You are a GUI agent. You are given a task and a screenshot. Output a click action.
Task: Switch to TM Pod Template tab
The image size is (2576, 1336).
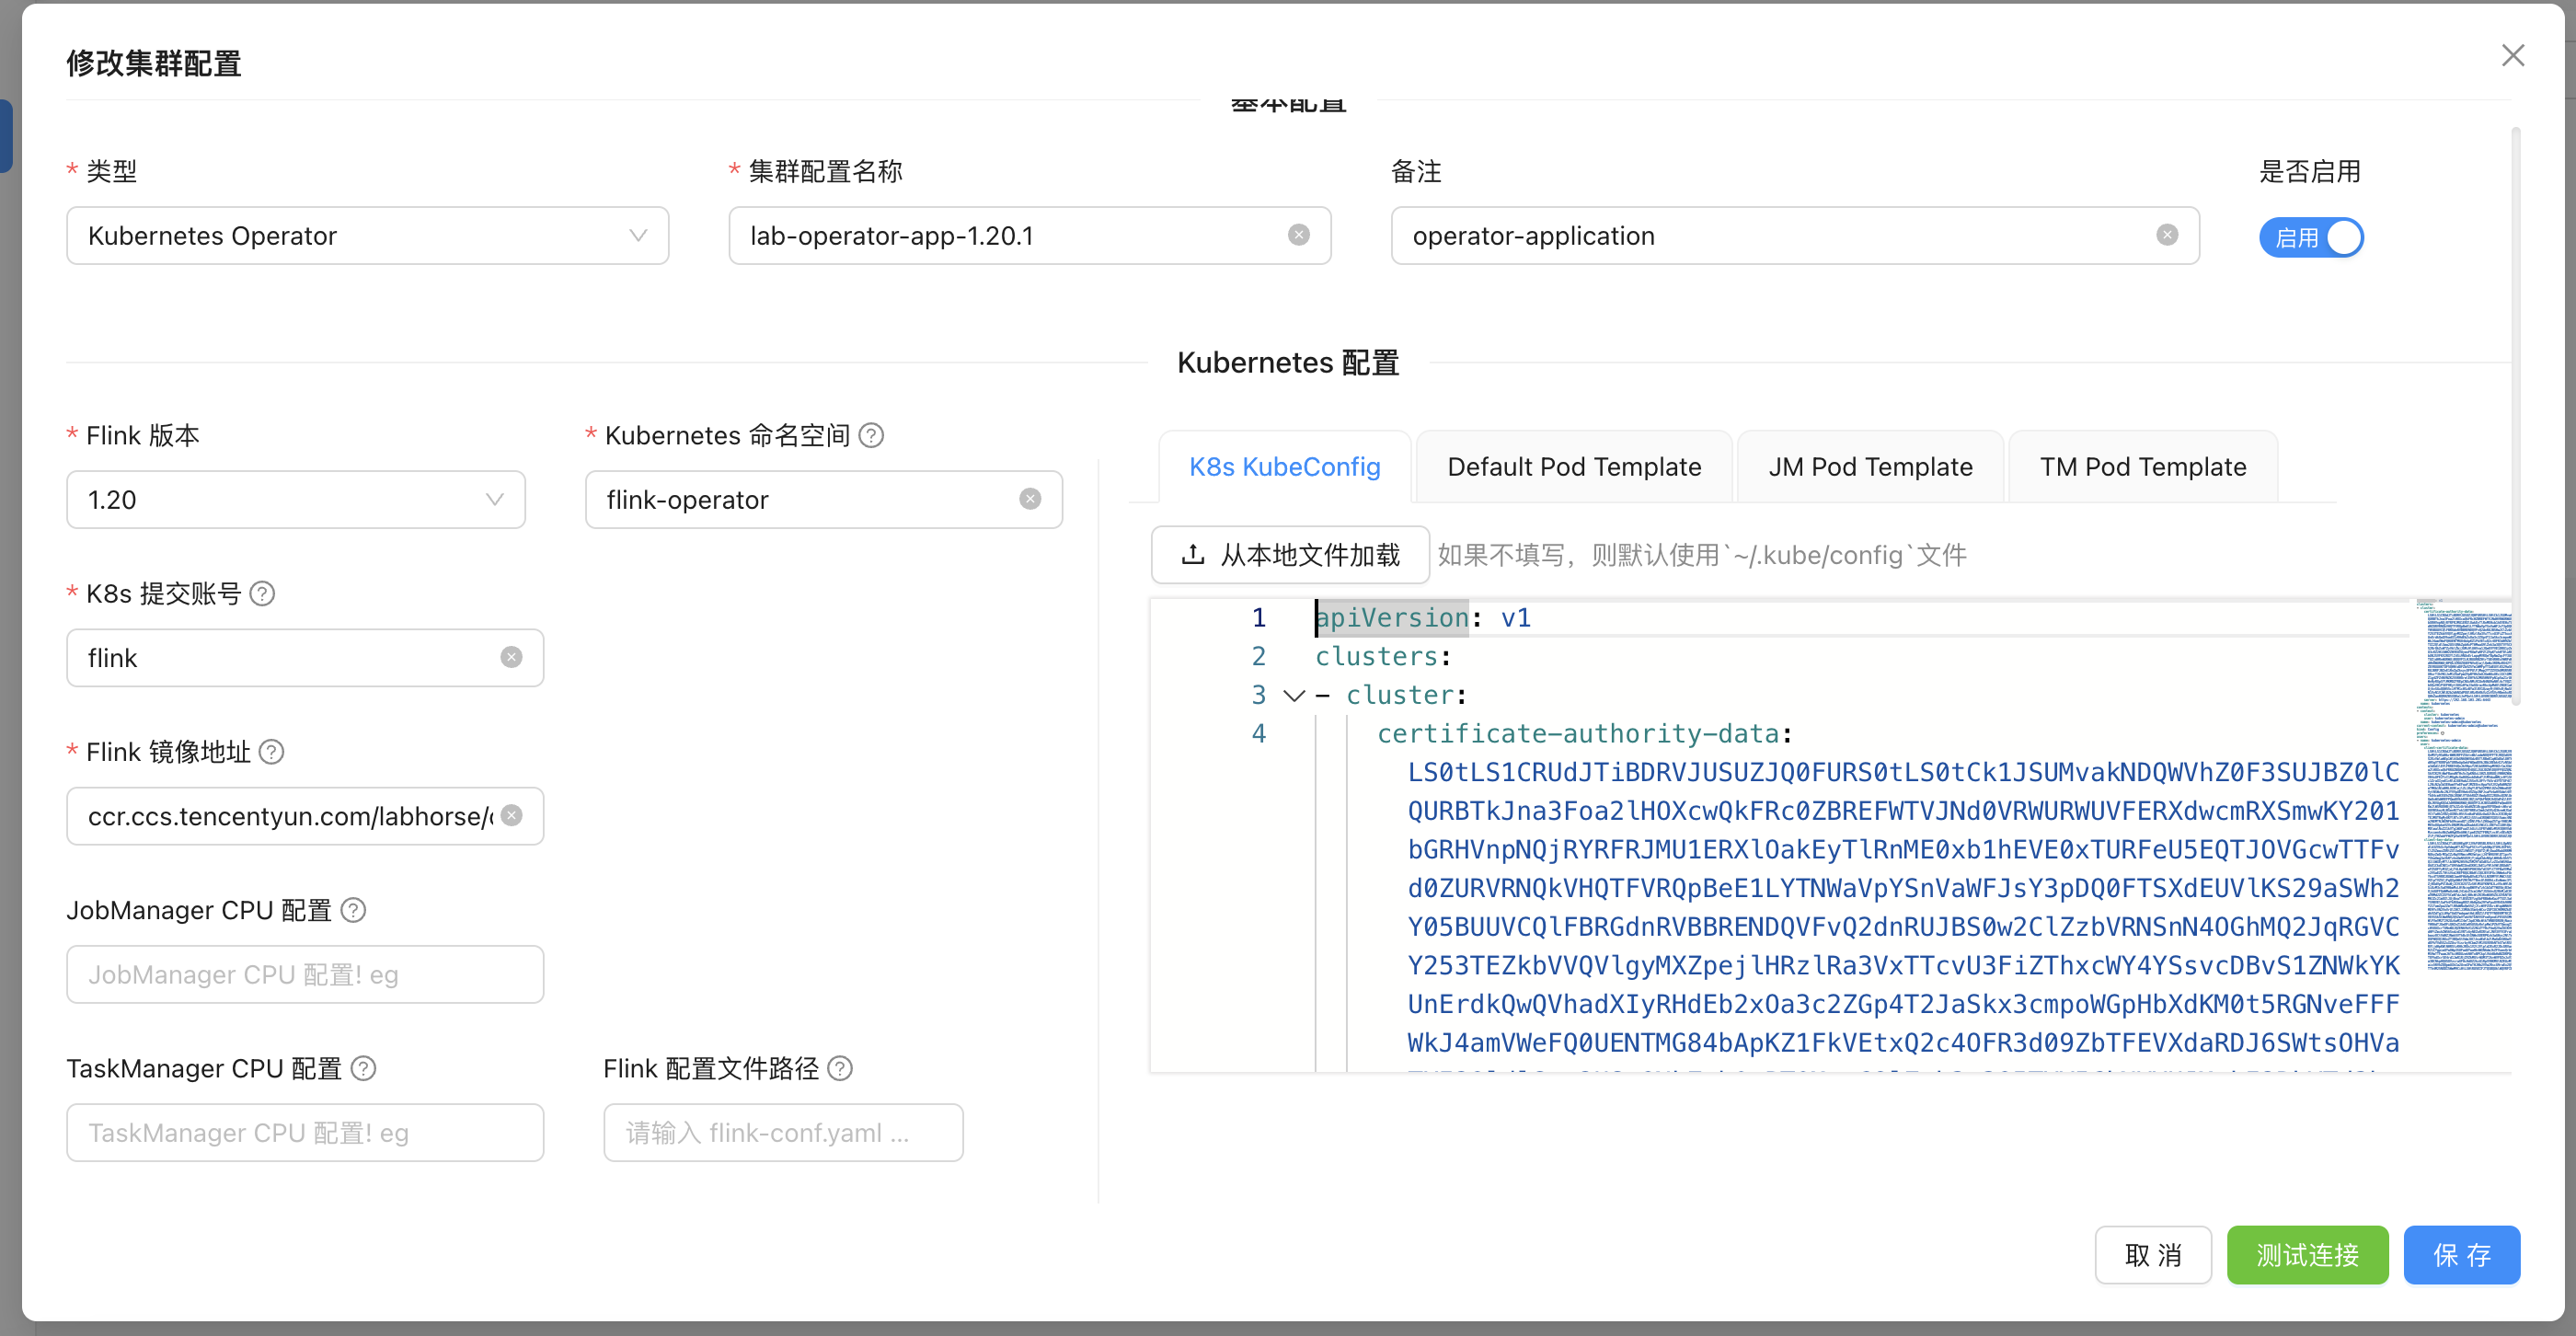[x=2142, y=467]
